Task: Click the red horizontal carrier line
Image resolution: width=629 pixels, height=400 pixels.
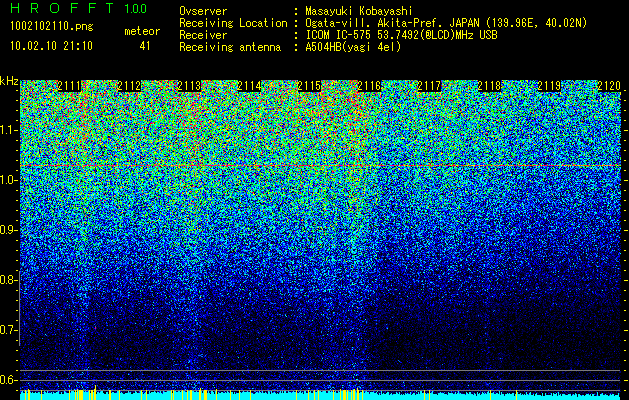Action: click(321, 165)
